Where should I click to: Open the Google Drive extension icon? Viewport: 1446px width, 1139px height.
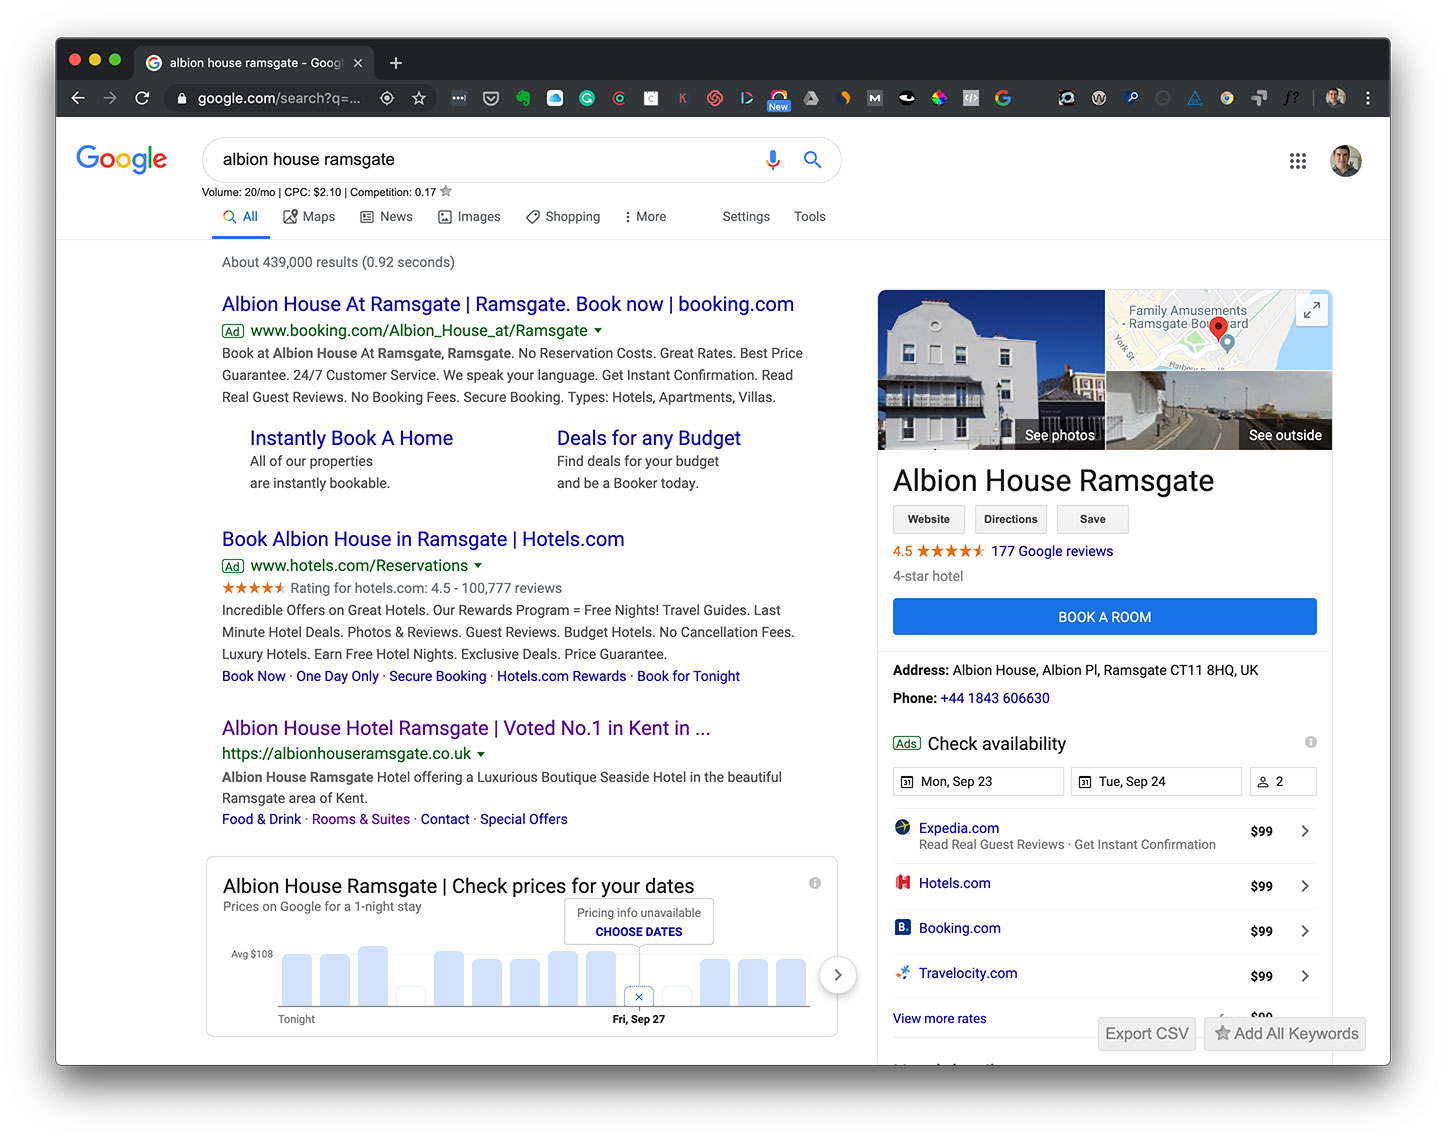point(811,98)
